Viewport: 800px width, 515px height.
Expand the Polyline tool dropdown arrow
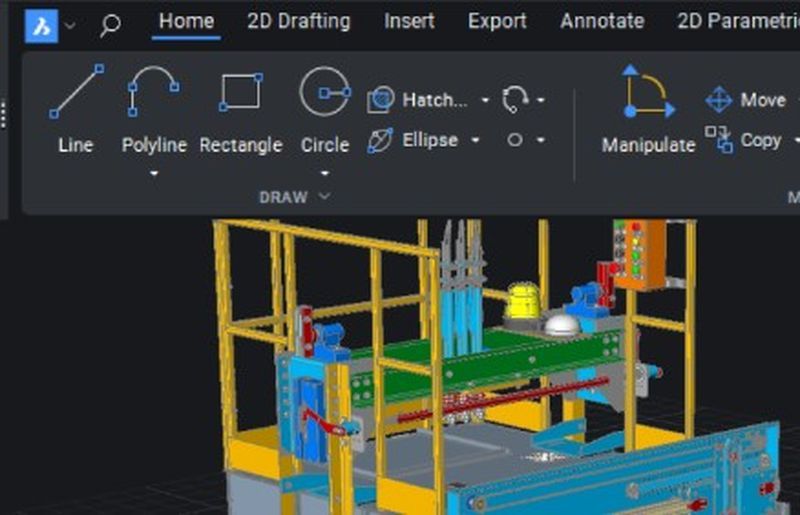[154, 173]
